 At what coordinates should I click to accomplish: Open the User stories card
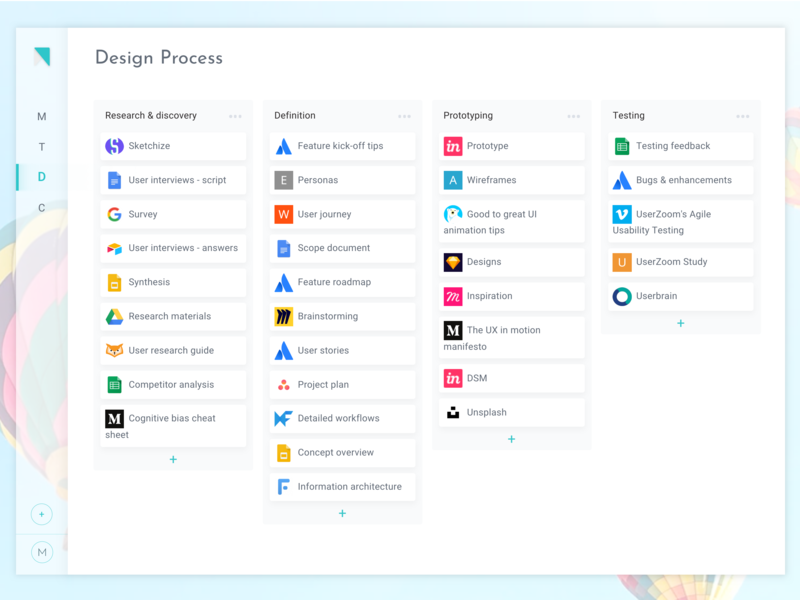[342, 351]
